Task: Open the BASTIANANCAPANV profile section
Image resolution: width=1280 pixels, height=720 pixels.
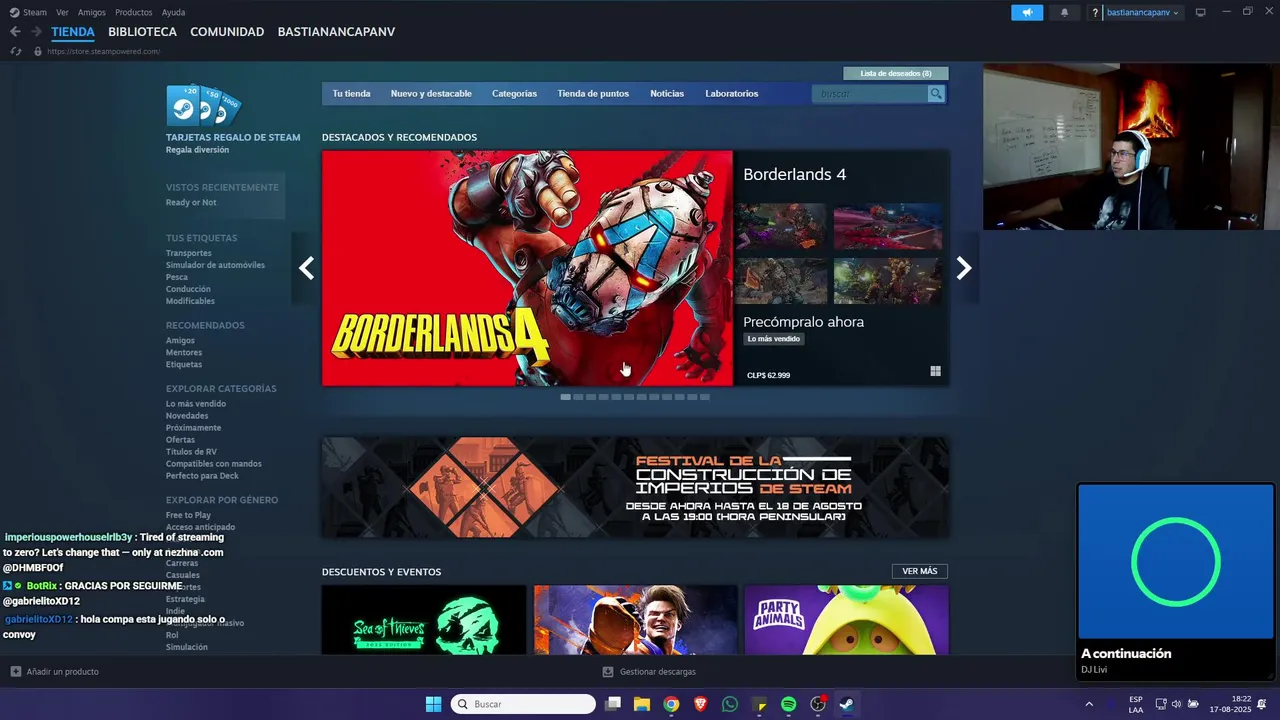Action: [336, 32]
